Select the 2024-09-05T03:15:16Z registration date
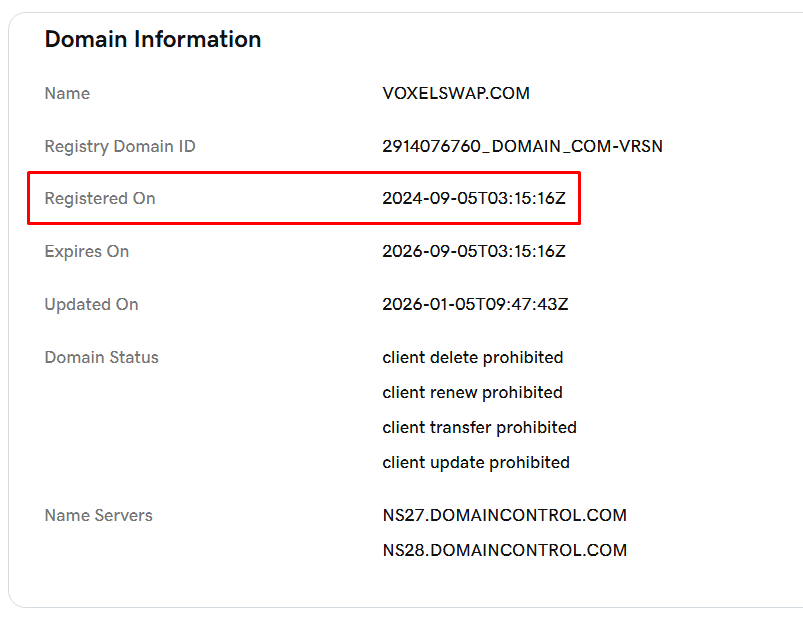 [x=474, y=199]
